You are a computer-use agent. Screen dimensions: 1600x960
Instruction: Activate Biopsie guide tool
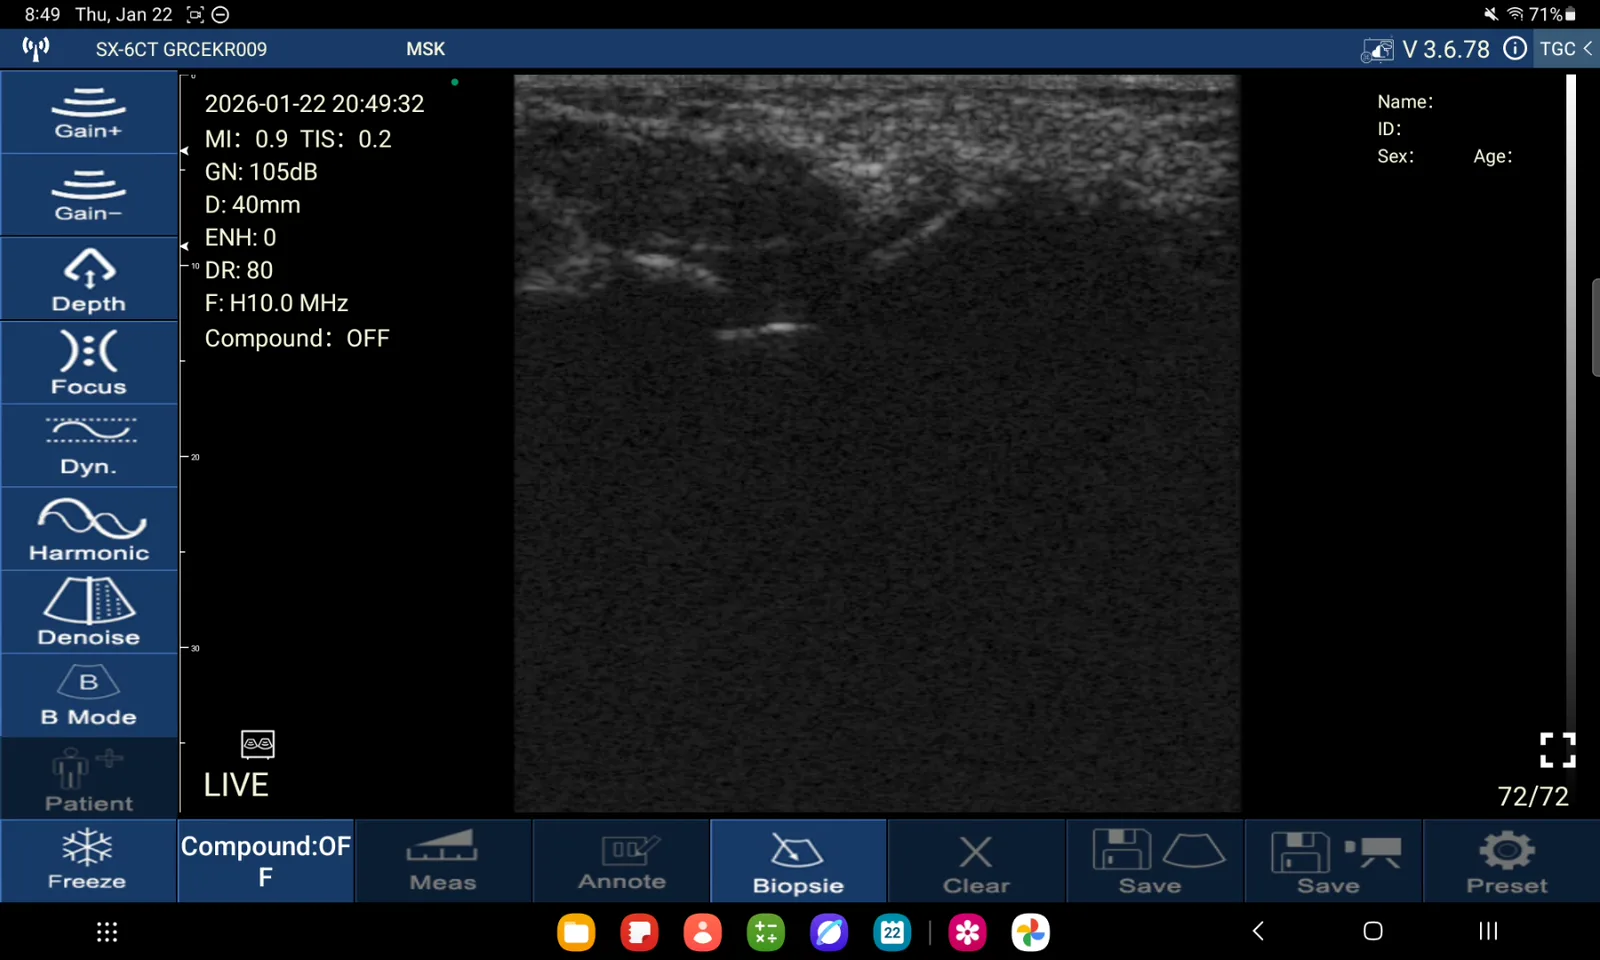pyautogui.click(x=798, y=861)
